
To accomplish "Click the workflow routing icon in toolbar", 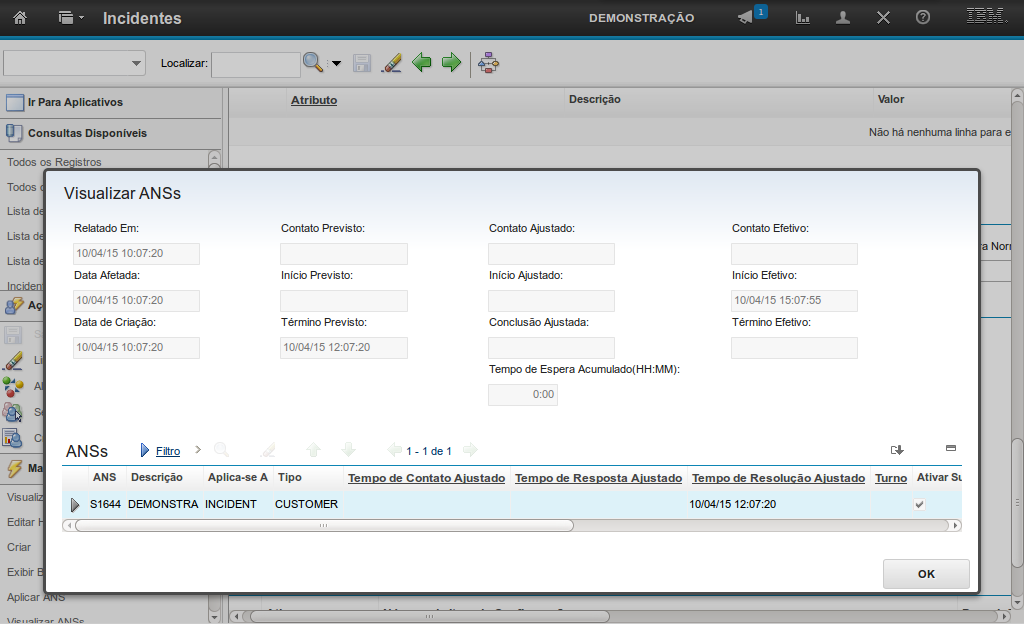I will click(x=489, y=63).
